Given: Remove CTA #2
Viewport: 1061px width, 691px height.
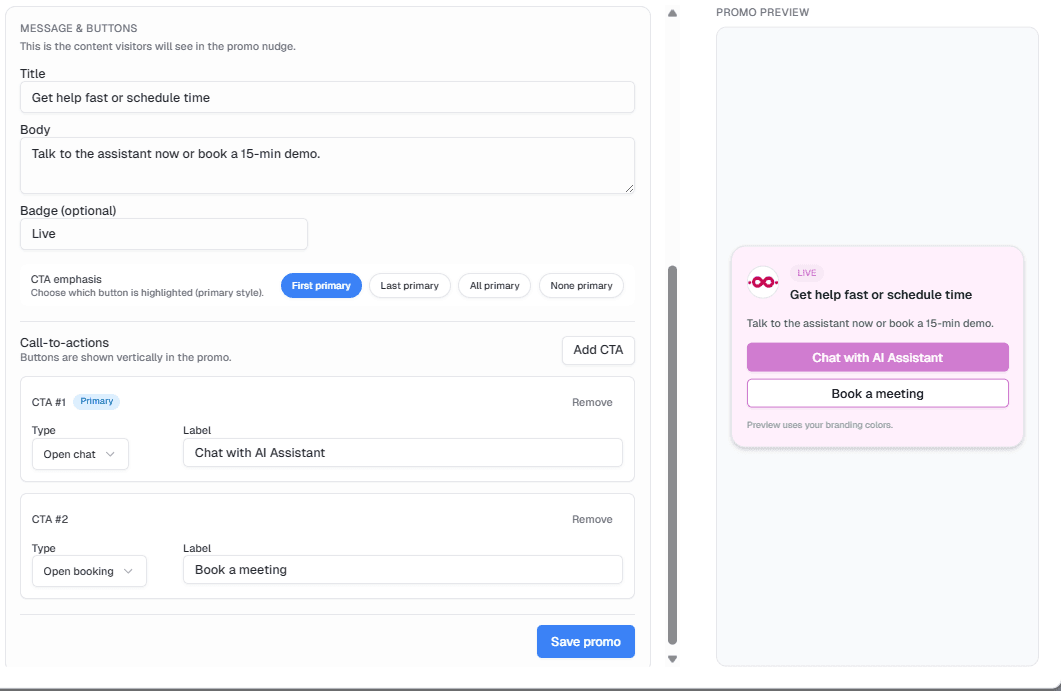Looking at the screenshot, I should tap(592, 520).
